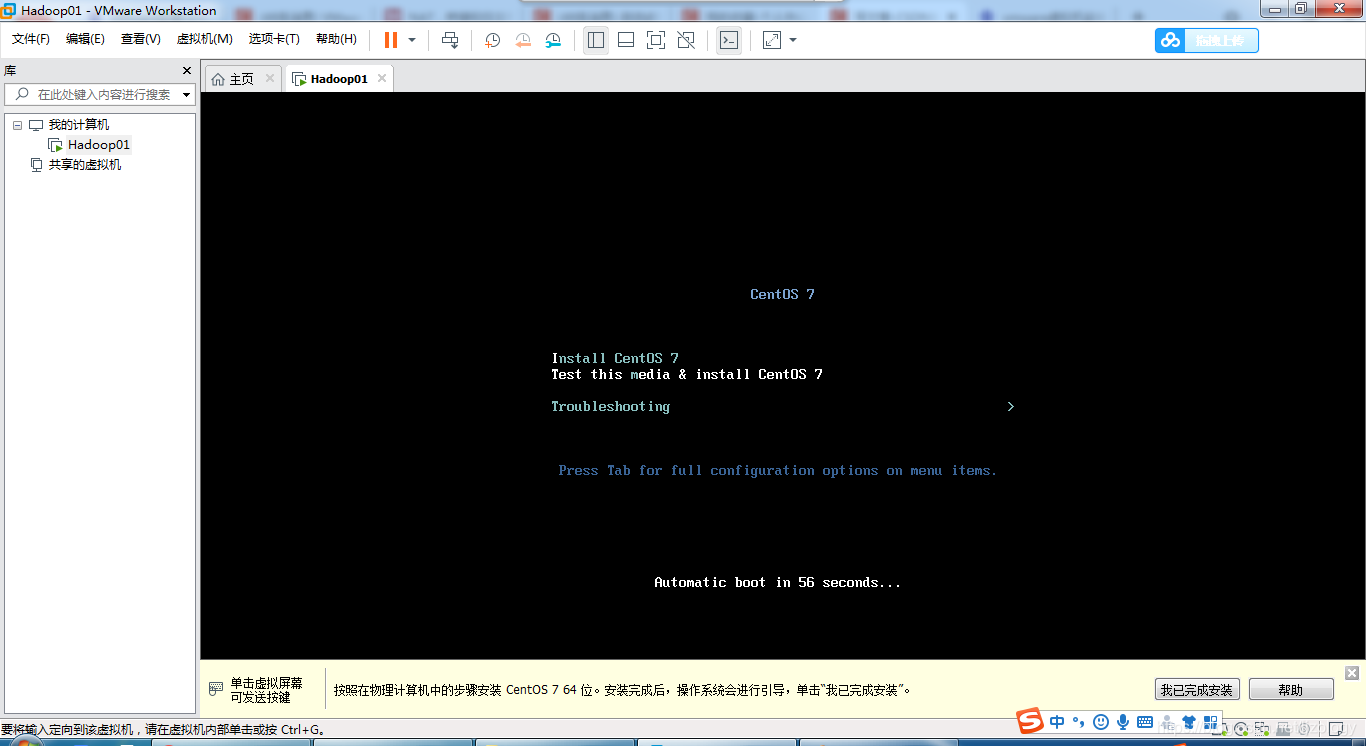Open the 选项卡(T) menu

coord(274,39)
